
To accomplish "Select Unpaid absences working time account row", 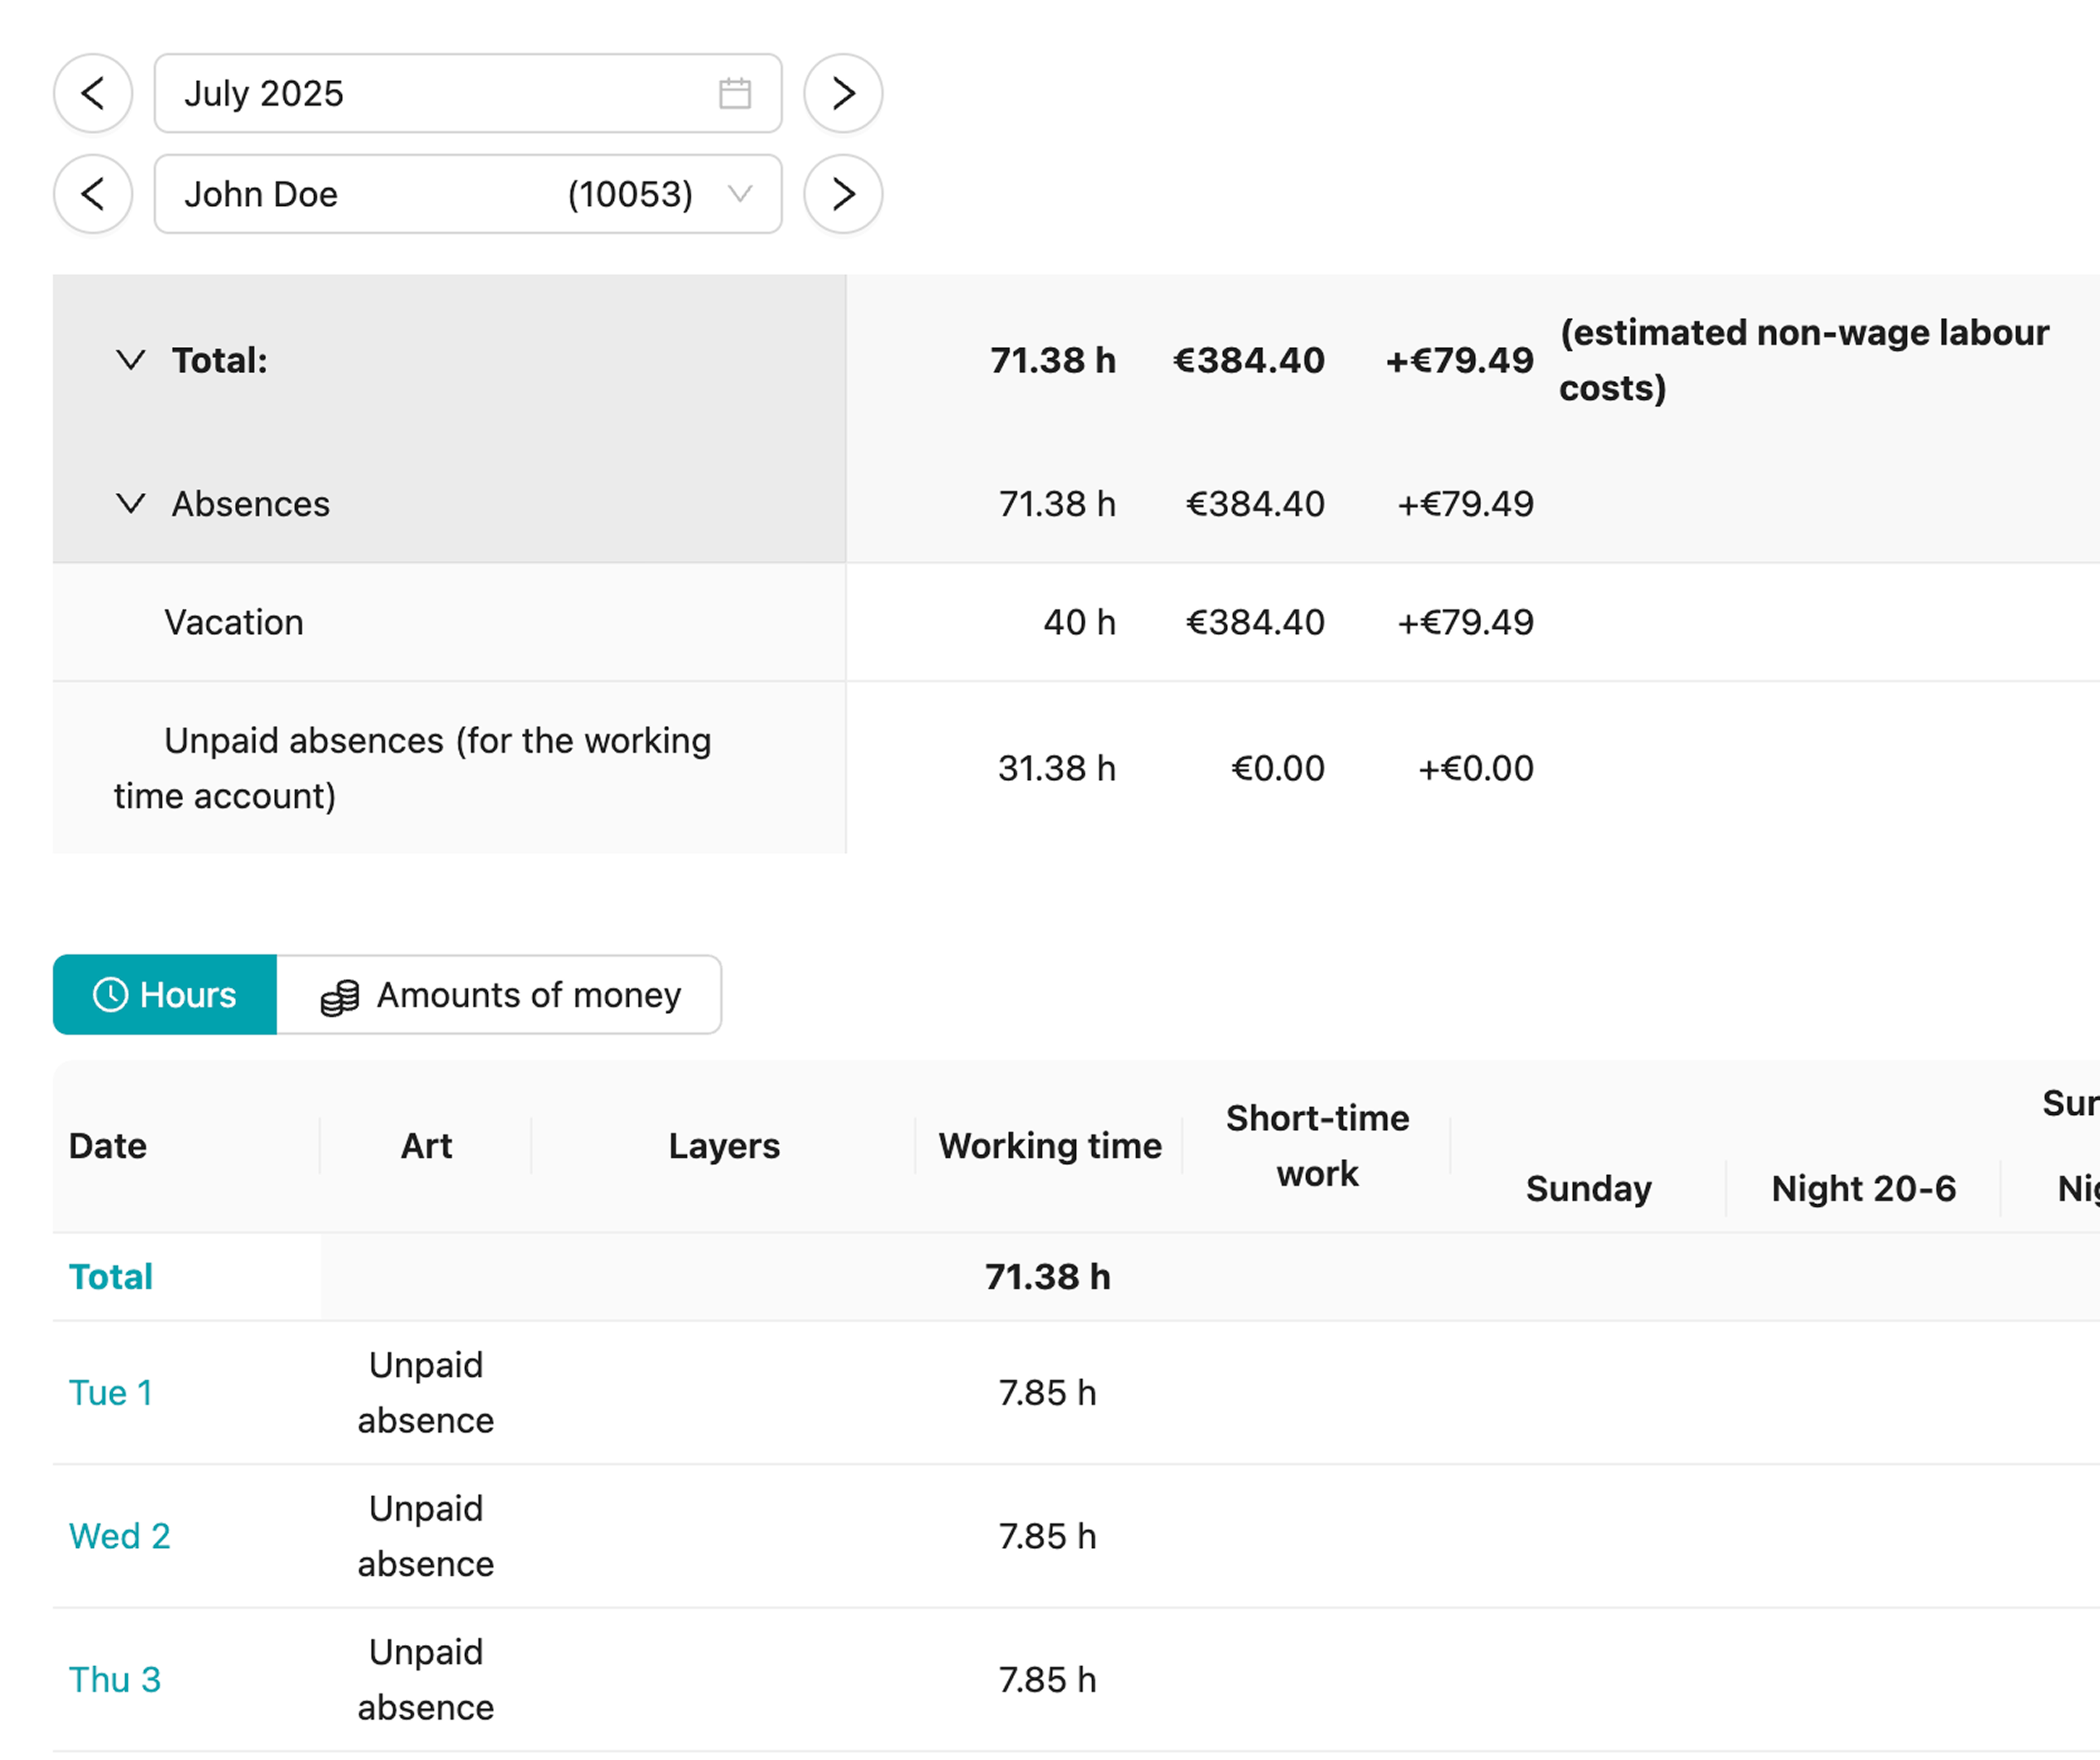I will pyautogui.click(x=412, y=768).
